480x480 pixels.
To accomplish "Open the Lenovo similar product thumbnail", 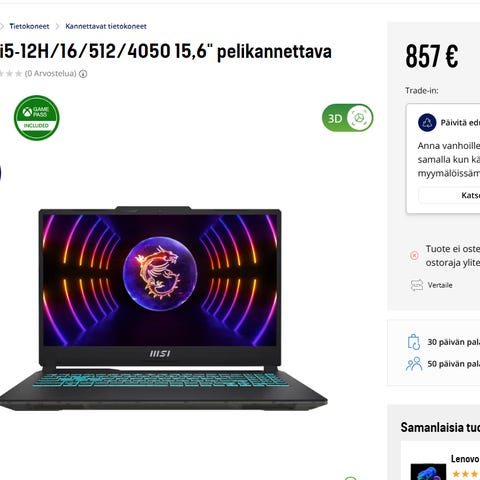I will pyautogui.click(x=428, y=472).
